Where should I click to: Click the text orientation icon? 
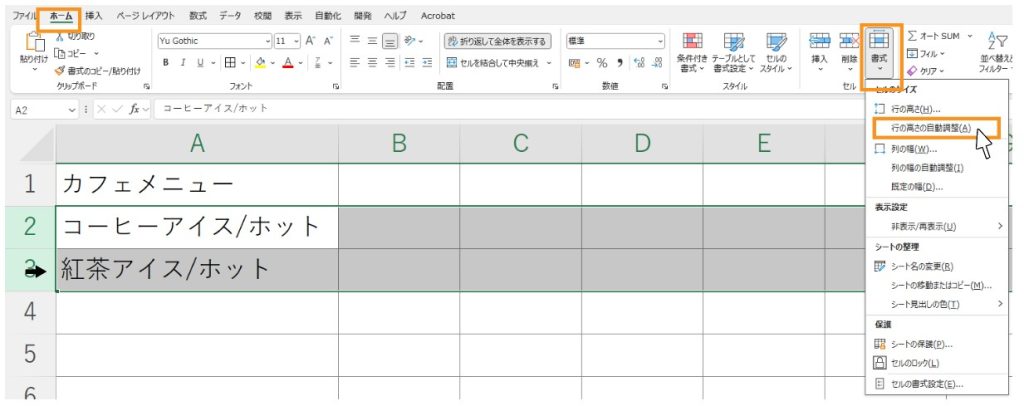[410, 40]
